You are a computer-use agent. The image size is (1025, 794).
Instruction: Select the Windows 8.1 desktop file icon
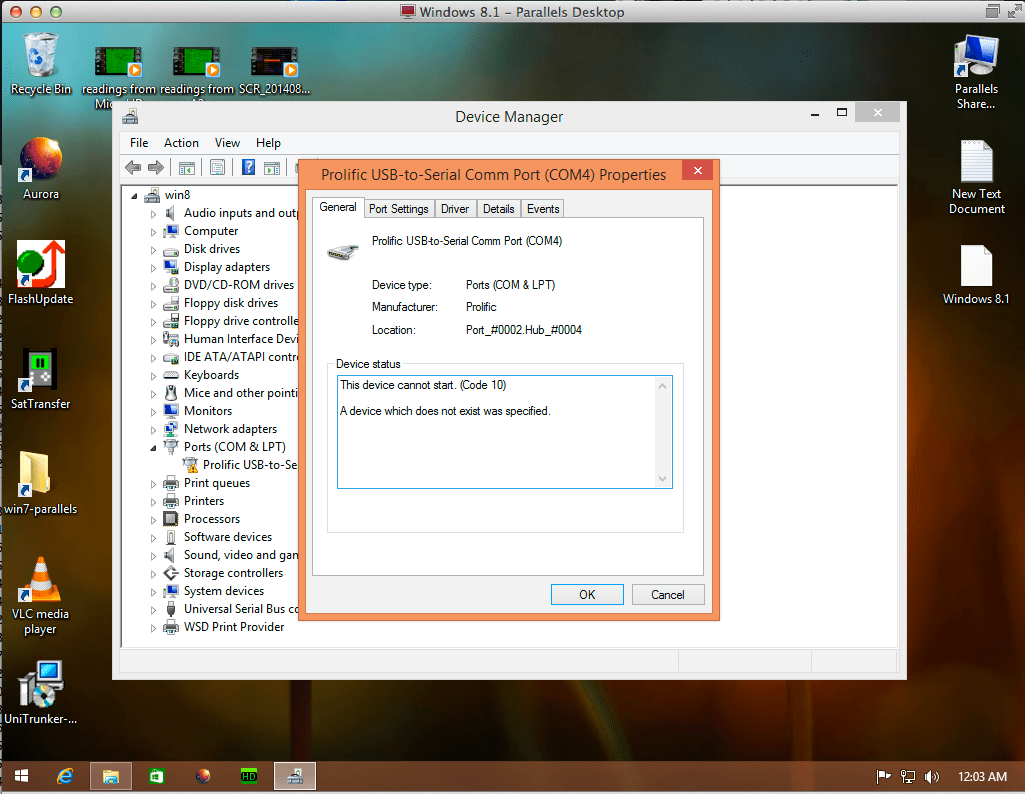pyautogui.click(x=976, y=274)
